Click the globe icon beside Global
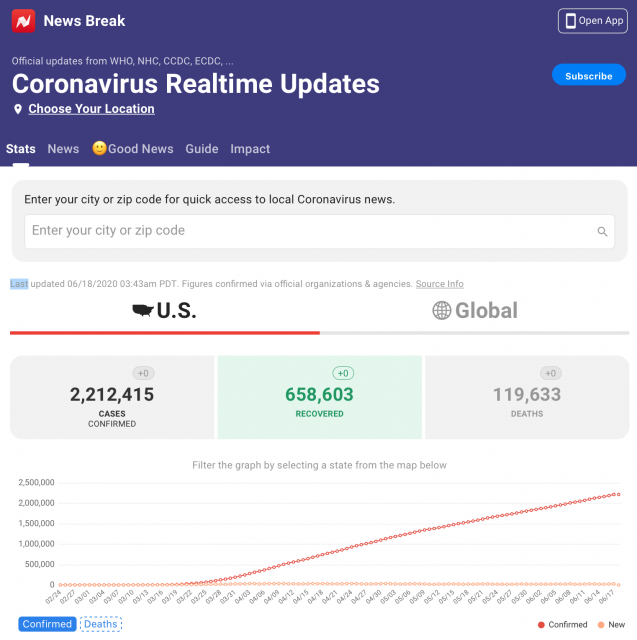 click(x=441, y=311)
